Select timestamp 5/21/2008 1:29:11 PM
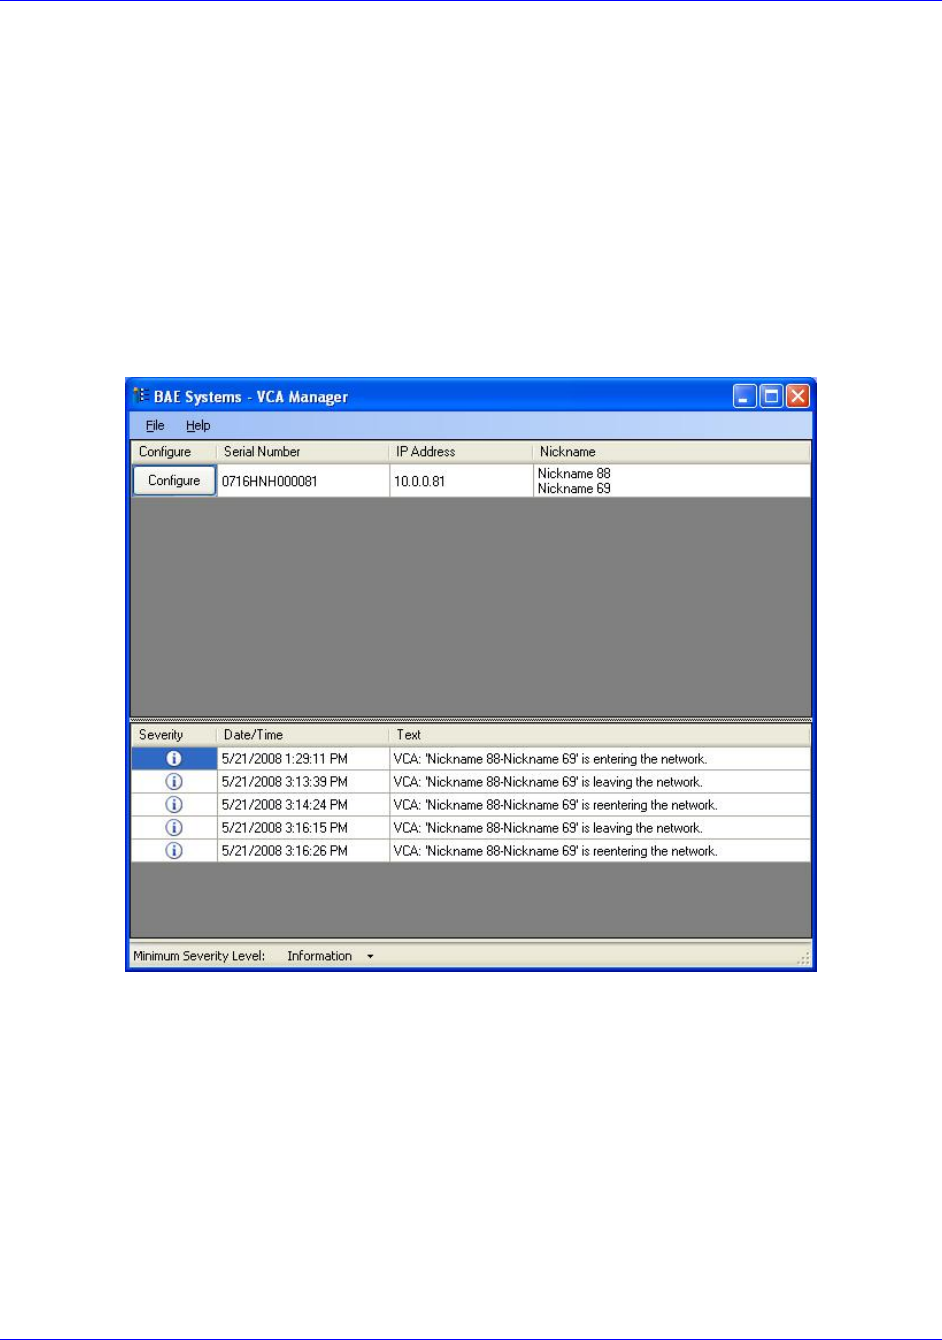 (x=303, y=759)
